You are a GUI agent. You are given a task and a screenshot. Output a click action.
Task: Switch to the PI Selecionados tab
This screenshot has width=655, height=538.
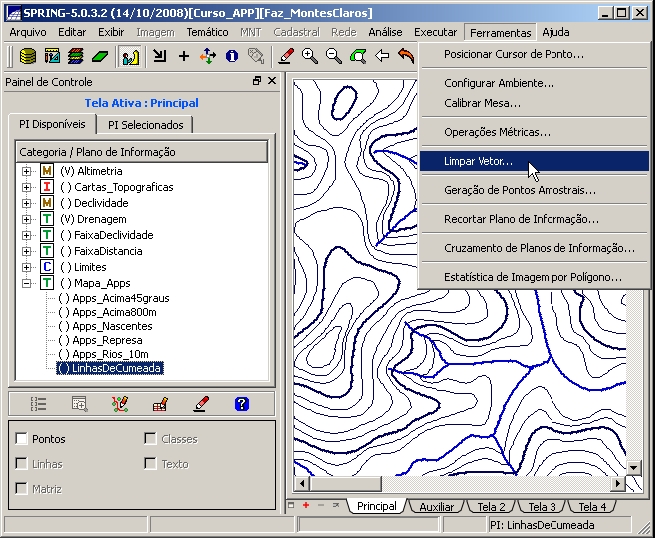(146, 125)
